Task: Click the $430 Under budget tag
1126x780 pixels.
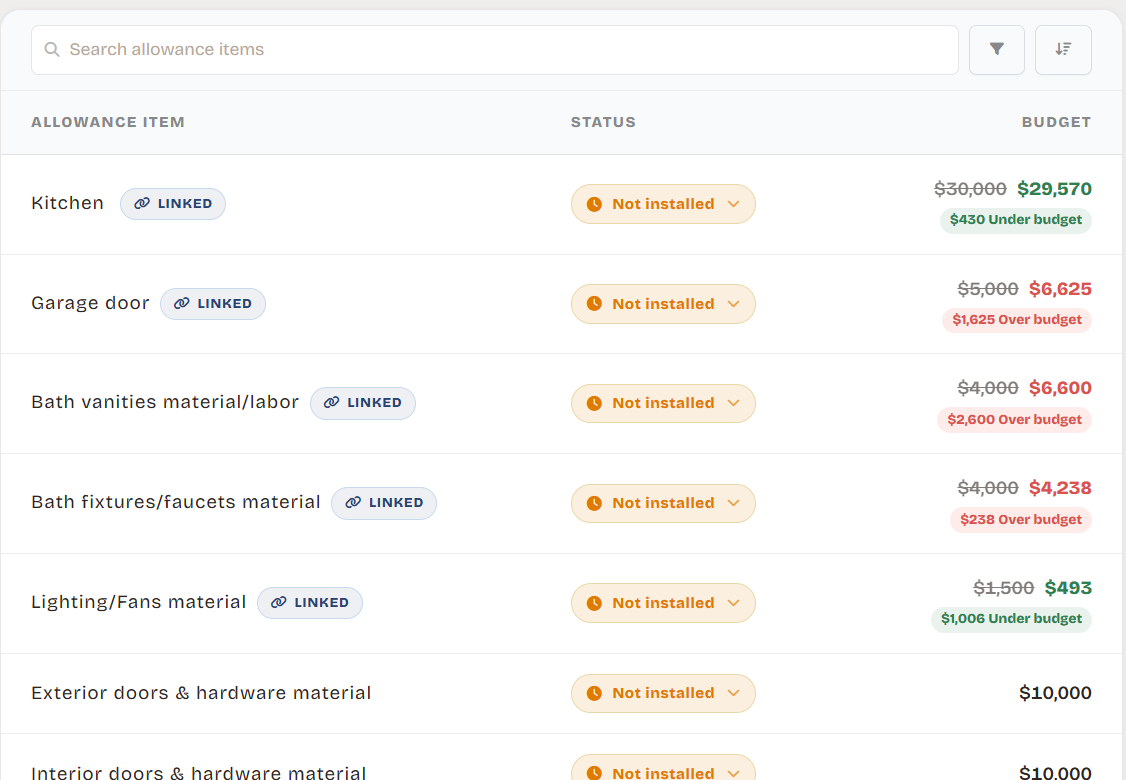Action: [x=1015, y=220]
